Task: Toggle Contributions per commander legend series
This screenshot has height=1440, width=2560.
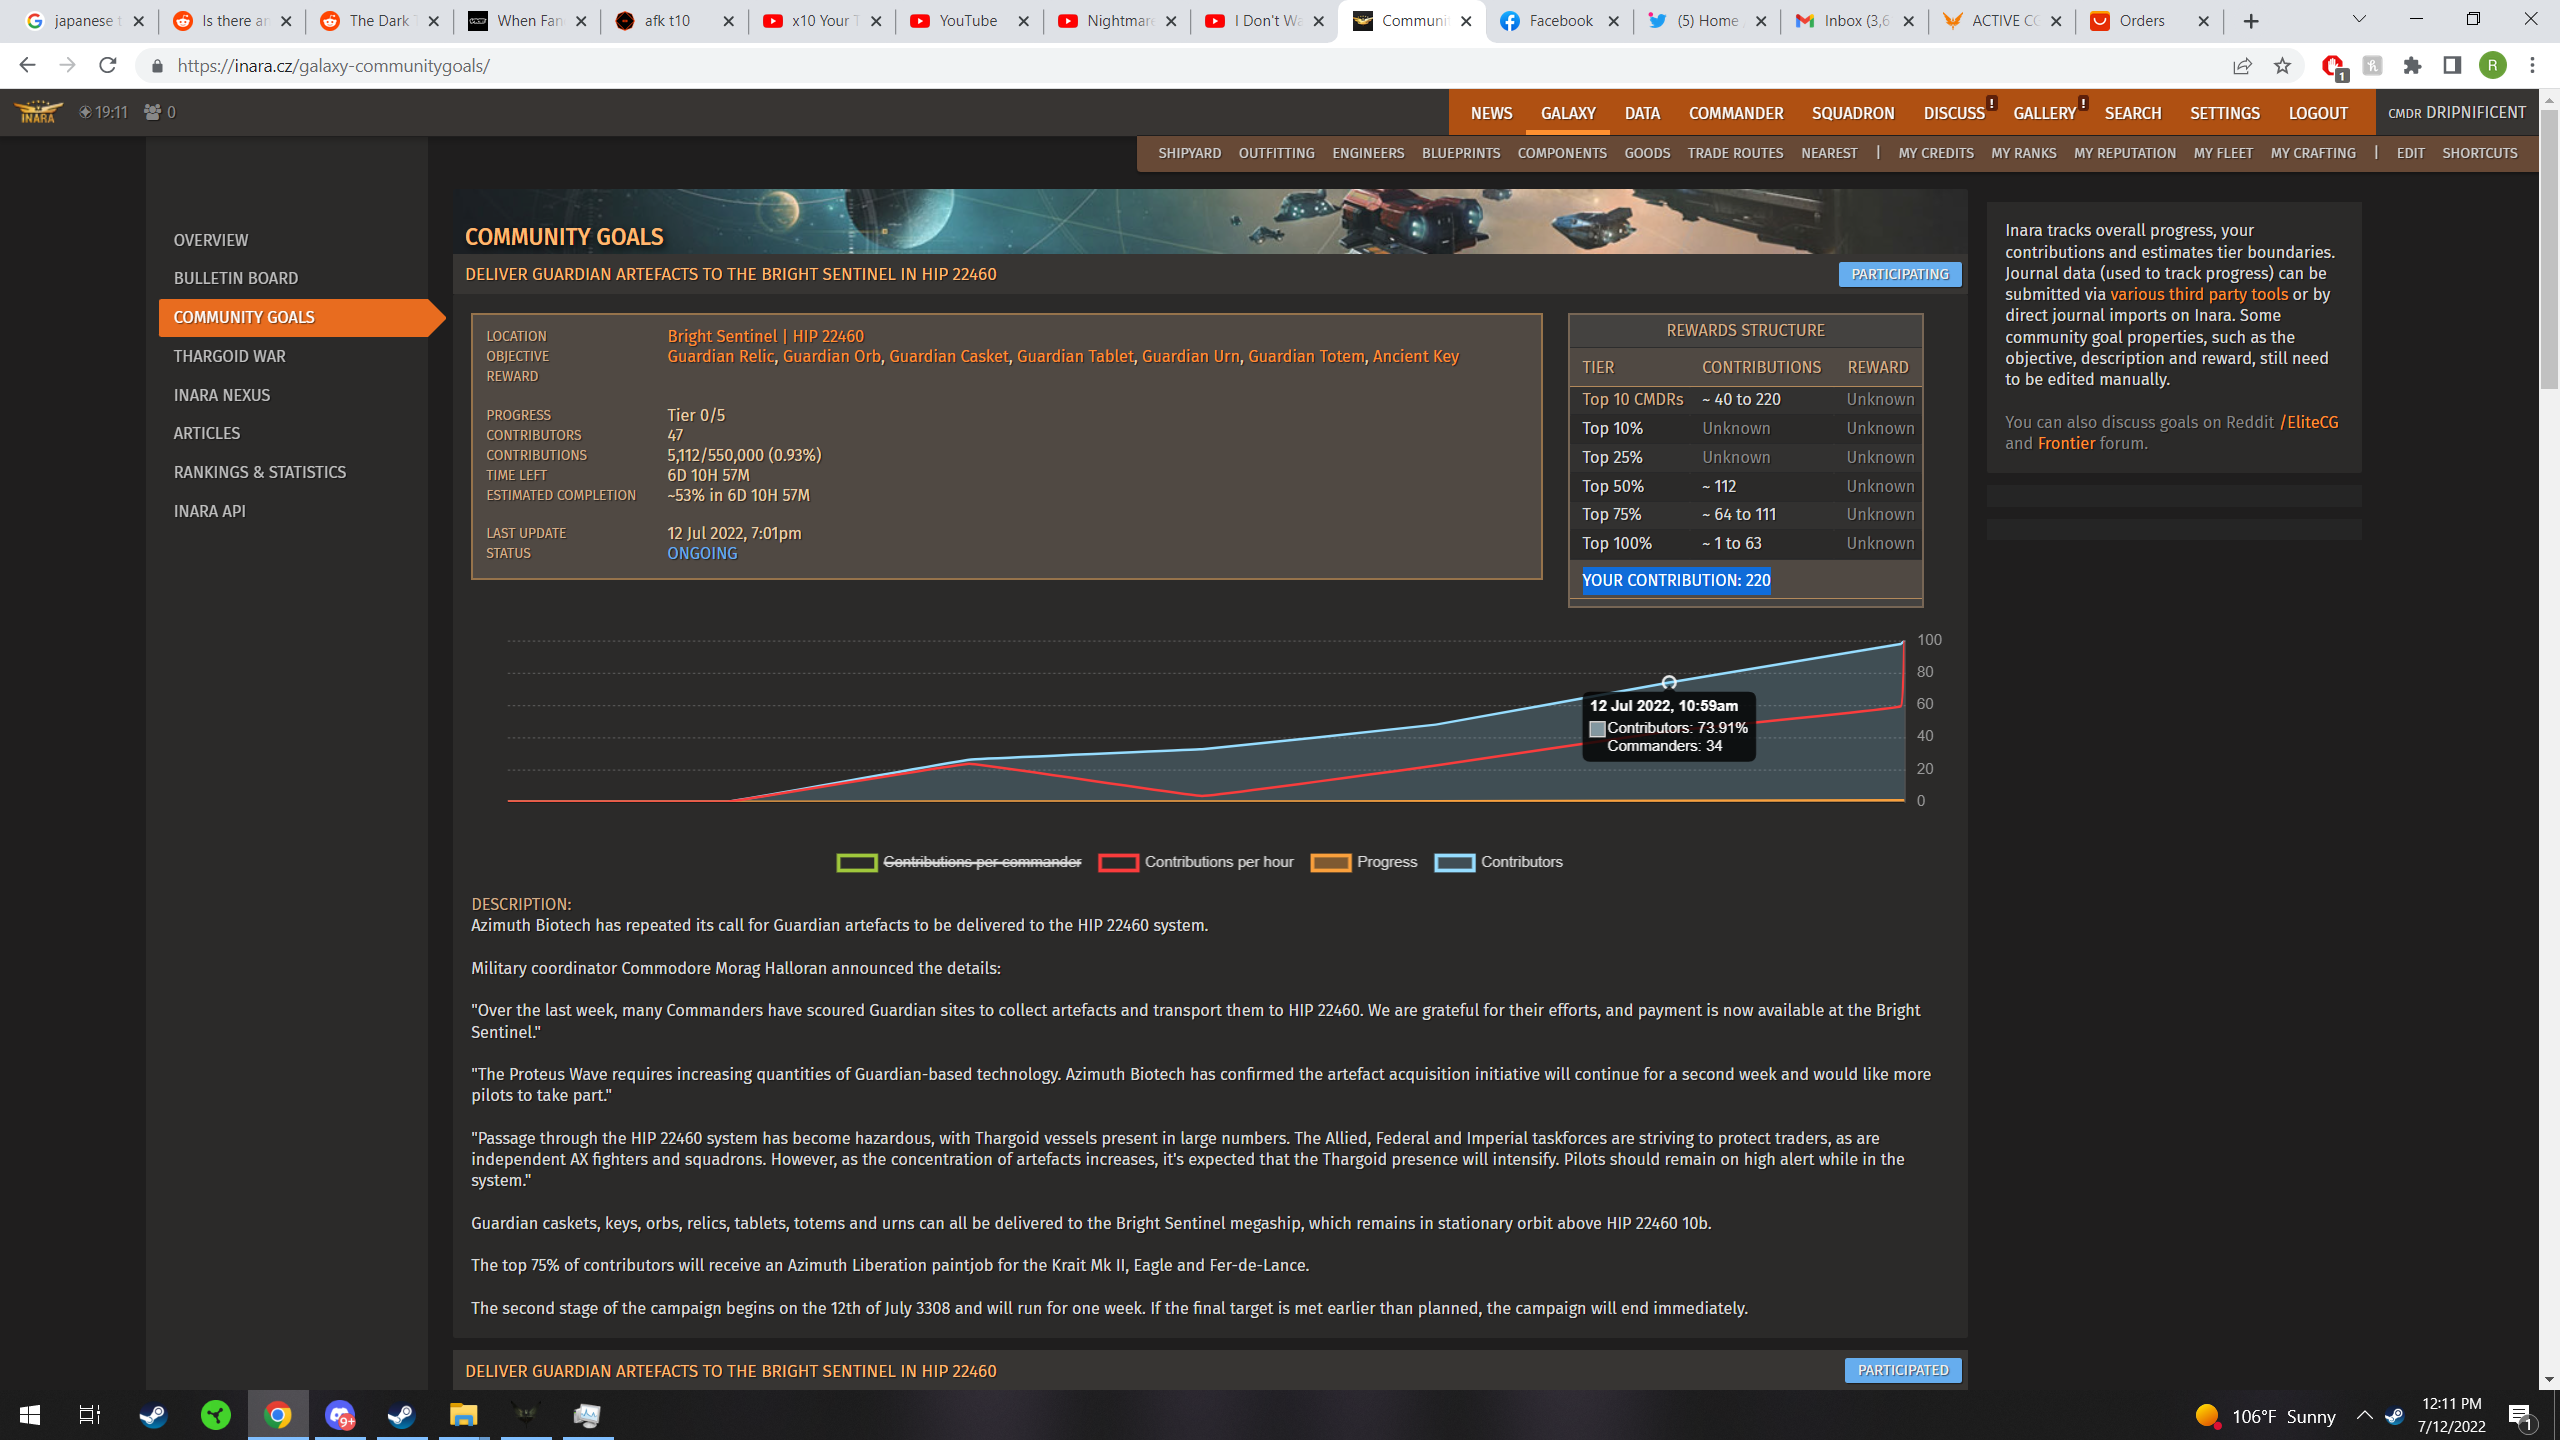Action: [x=959, y=862]
